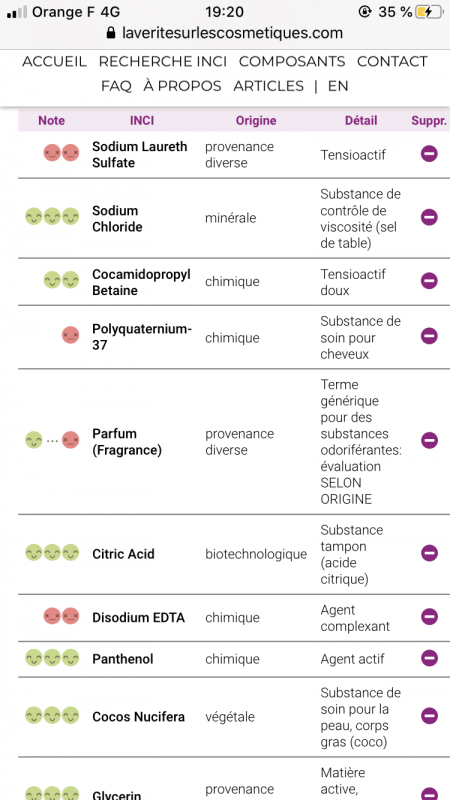Delete the Parfum (Fragrance) entry

429,440
